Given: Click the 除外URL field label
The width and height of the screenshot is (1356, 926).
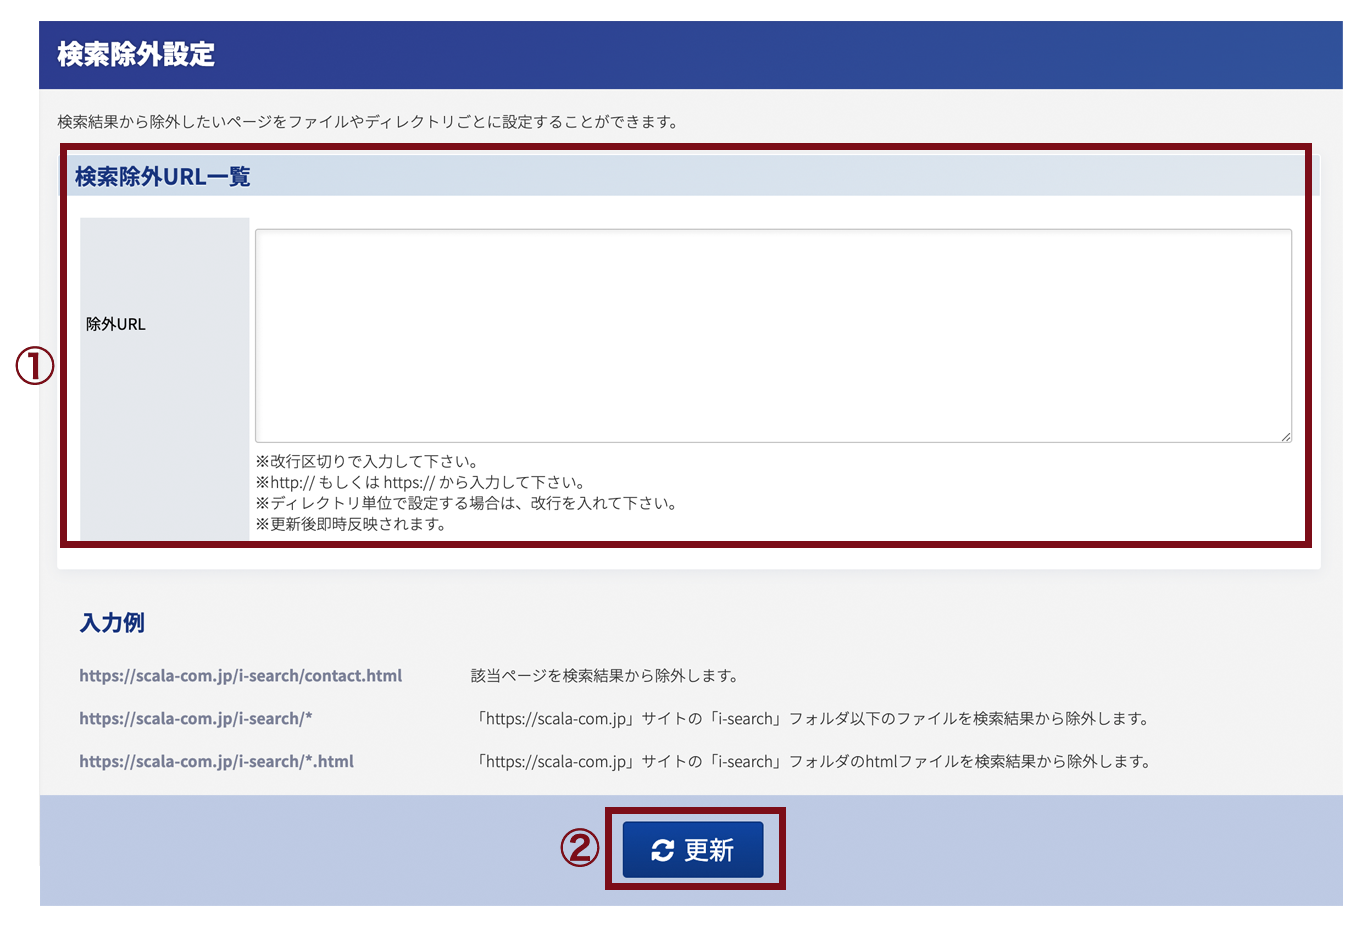Looking at the screenshot, I should [116, 324].
